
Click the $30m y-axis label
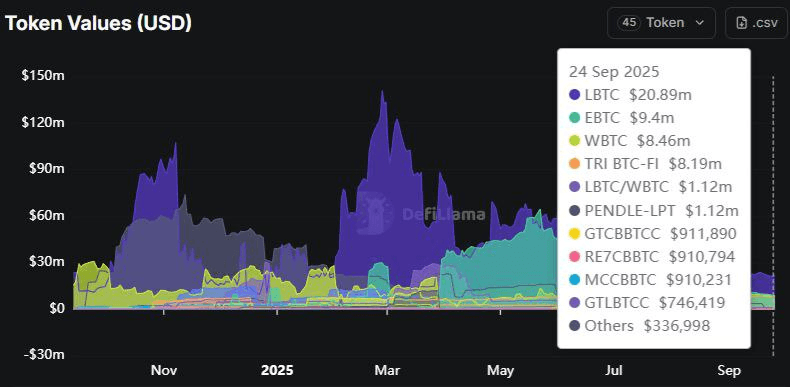point(46,262)
